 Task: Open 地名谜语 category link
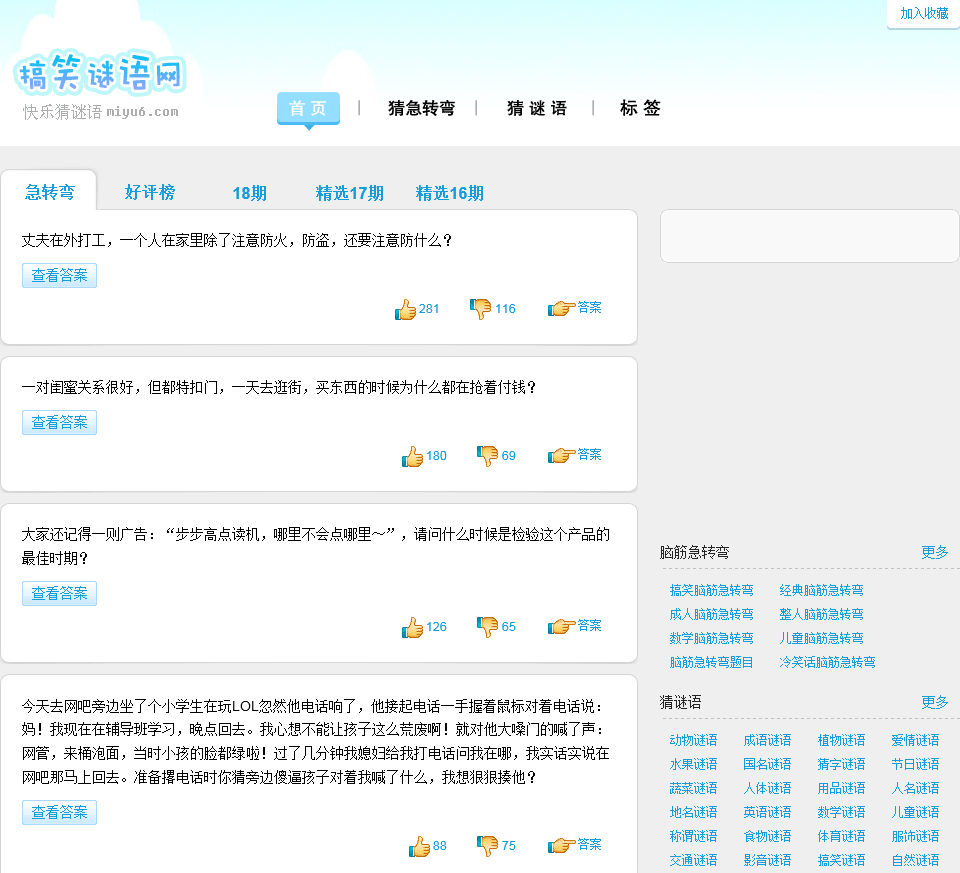tap(694, 812)
